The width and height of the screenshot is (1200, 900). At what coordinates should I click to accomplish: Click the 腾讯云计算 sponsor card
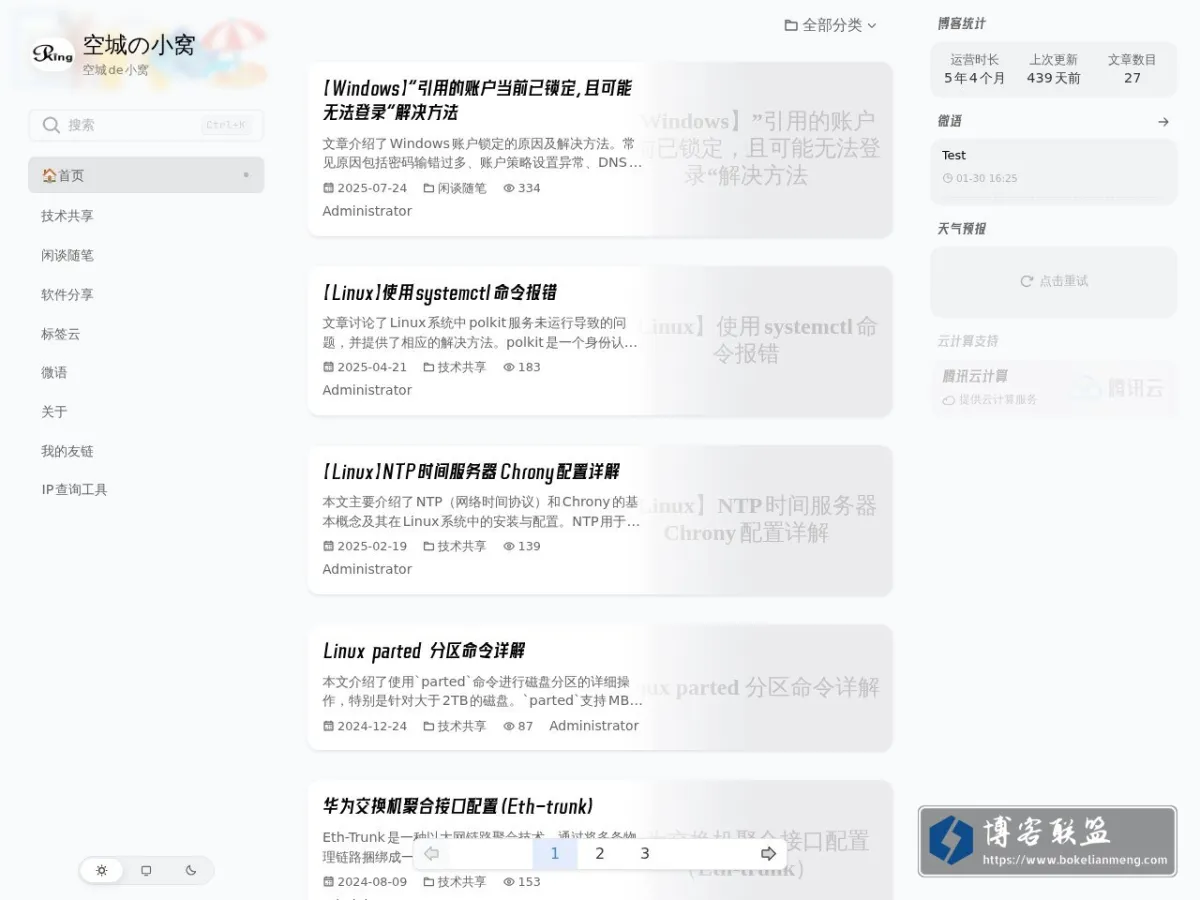(x=1054, y=388)
